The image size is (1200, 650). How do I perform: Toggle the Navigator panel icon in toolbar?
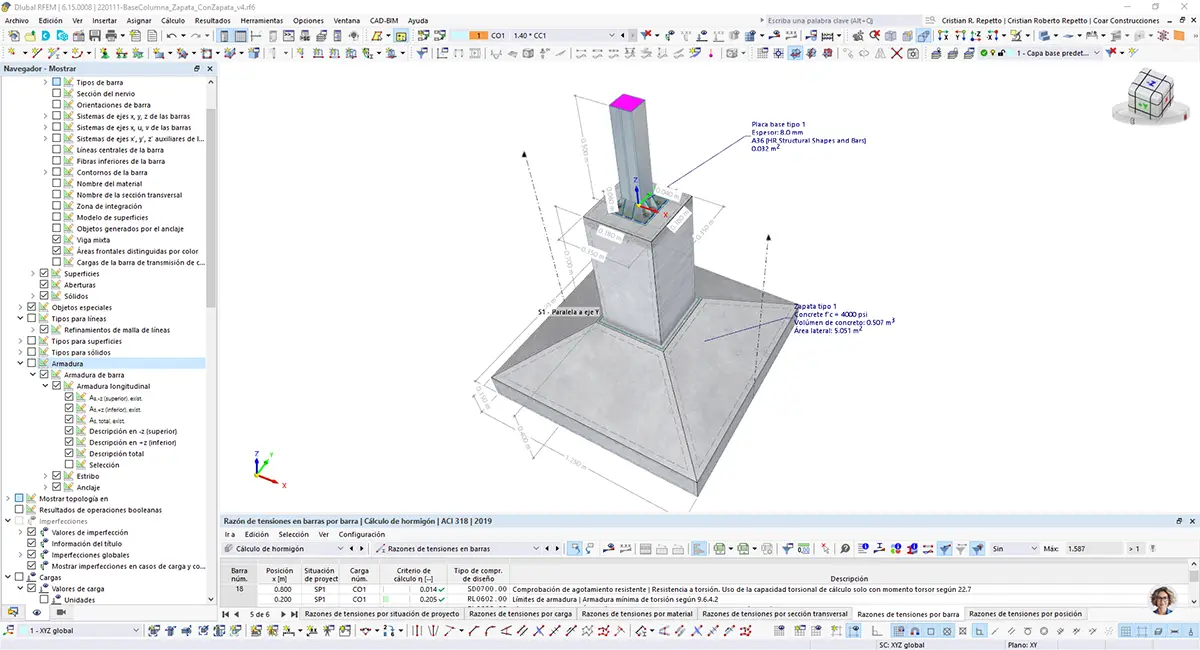point(225,35)
